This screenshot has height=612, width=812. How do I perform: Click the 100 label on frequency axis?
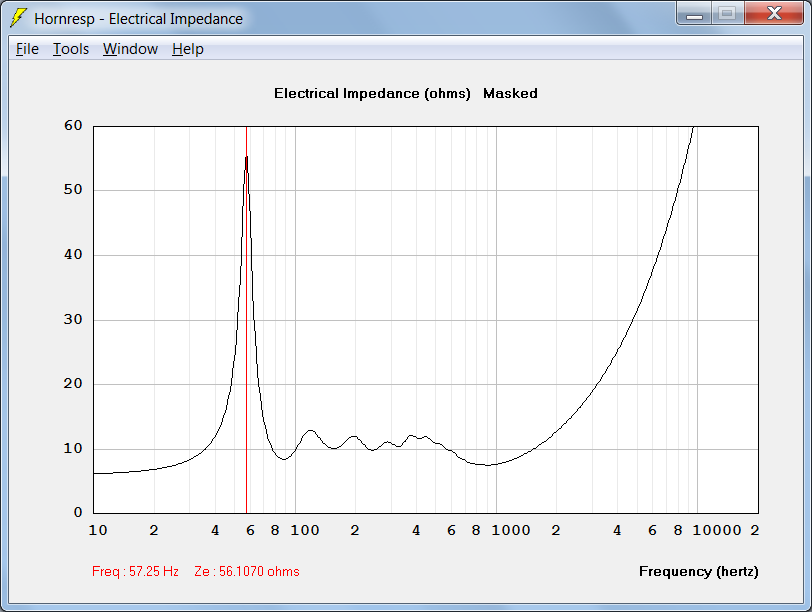pos(304,530)
